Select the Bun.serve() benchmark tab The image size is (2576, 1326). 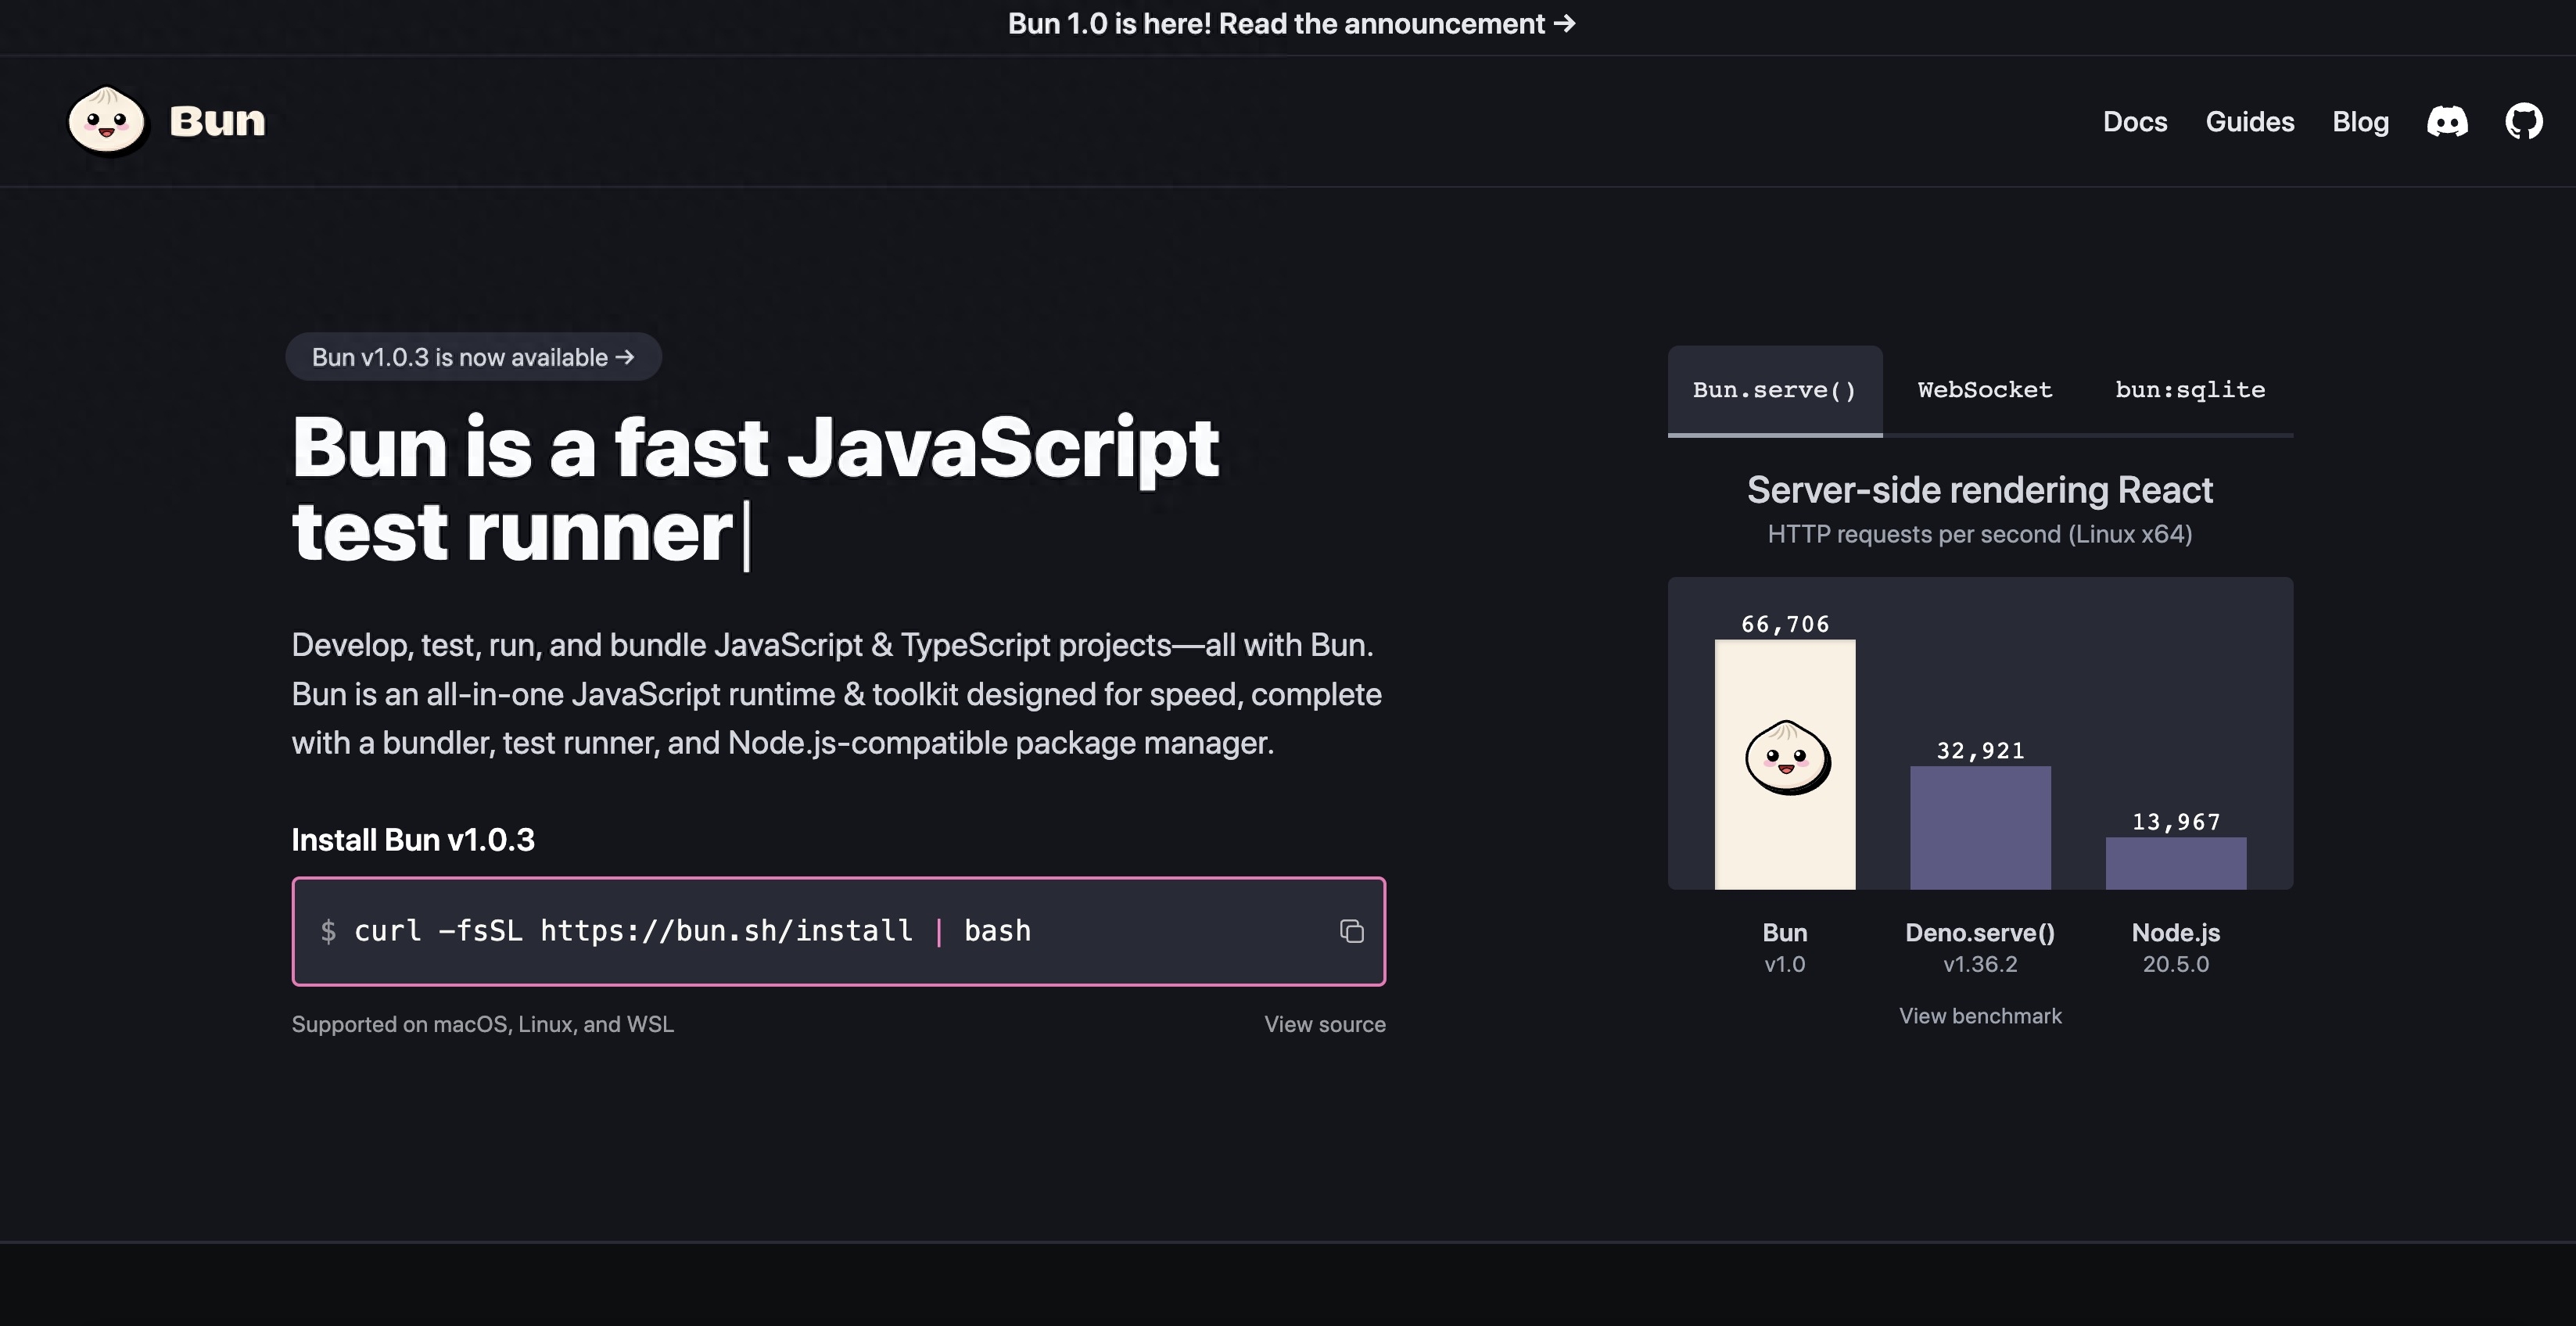pyautogui.click(x=1775, y=390)
